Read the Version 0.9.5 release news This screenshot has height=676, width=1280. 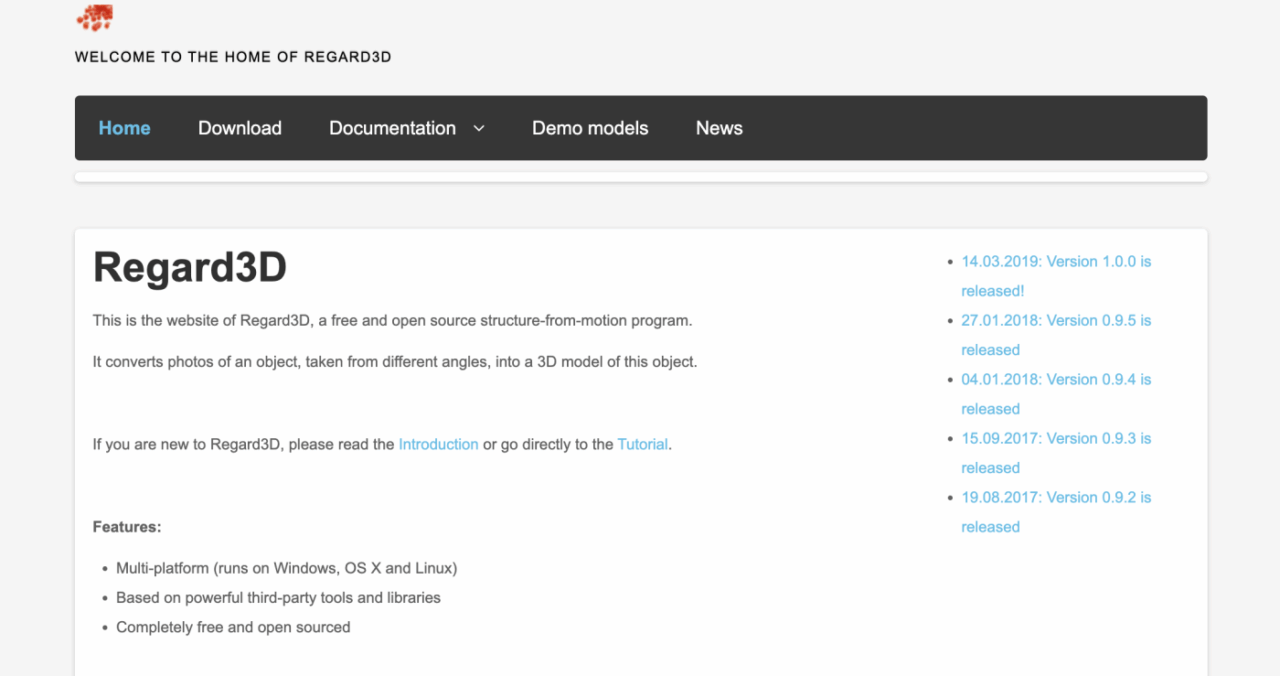(x=1055, y=321)
